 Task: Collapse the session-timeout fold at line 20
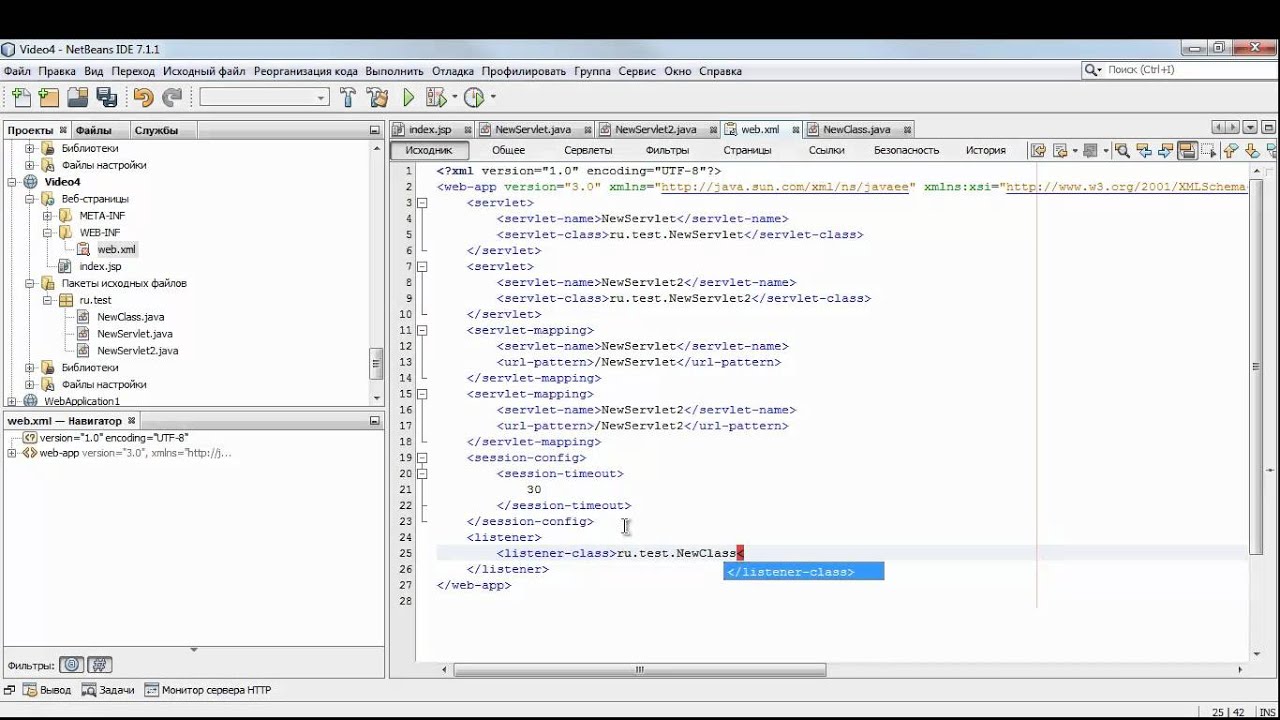coord(423,474)
